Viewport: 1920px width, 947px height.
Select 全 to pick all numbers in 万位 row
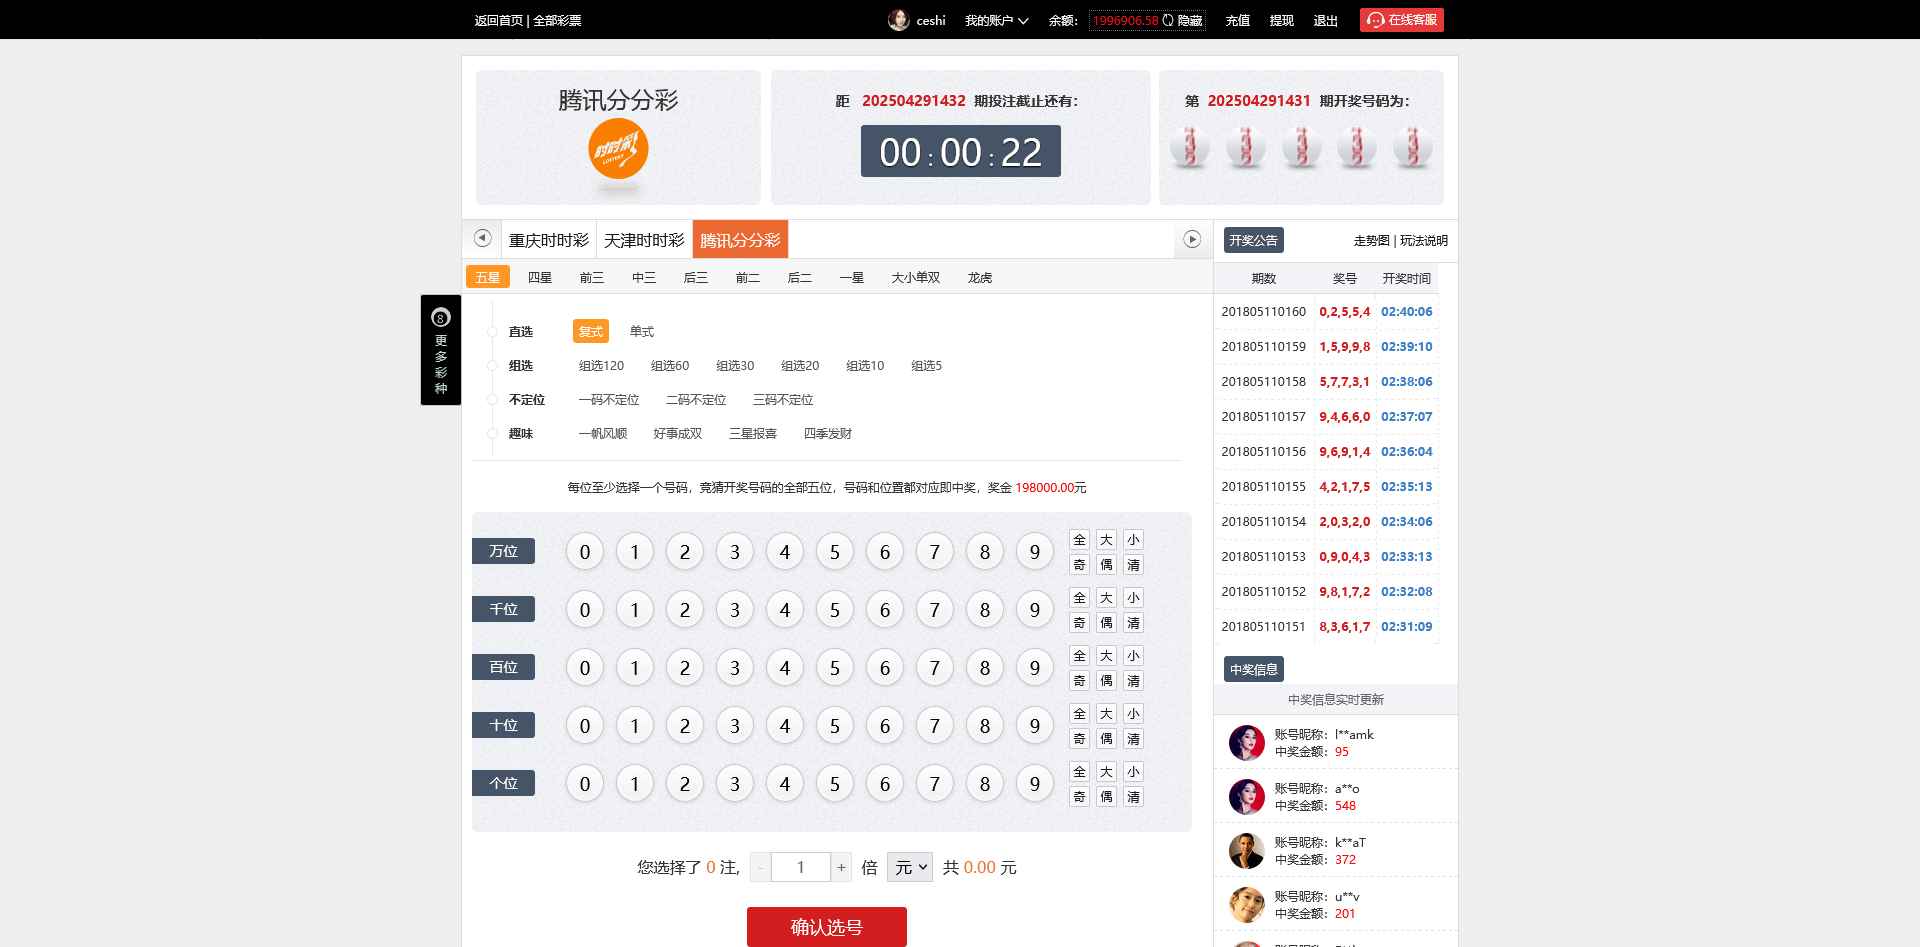point(1079,539)
